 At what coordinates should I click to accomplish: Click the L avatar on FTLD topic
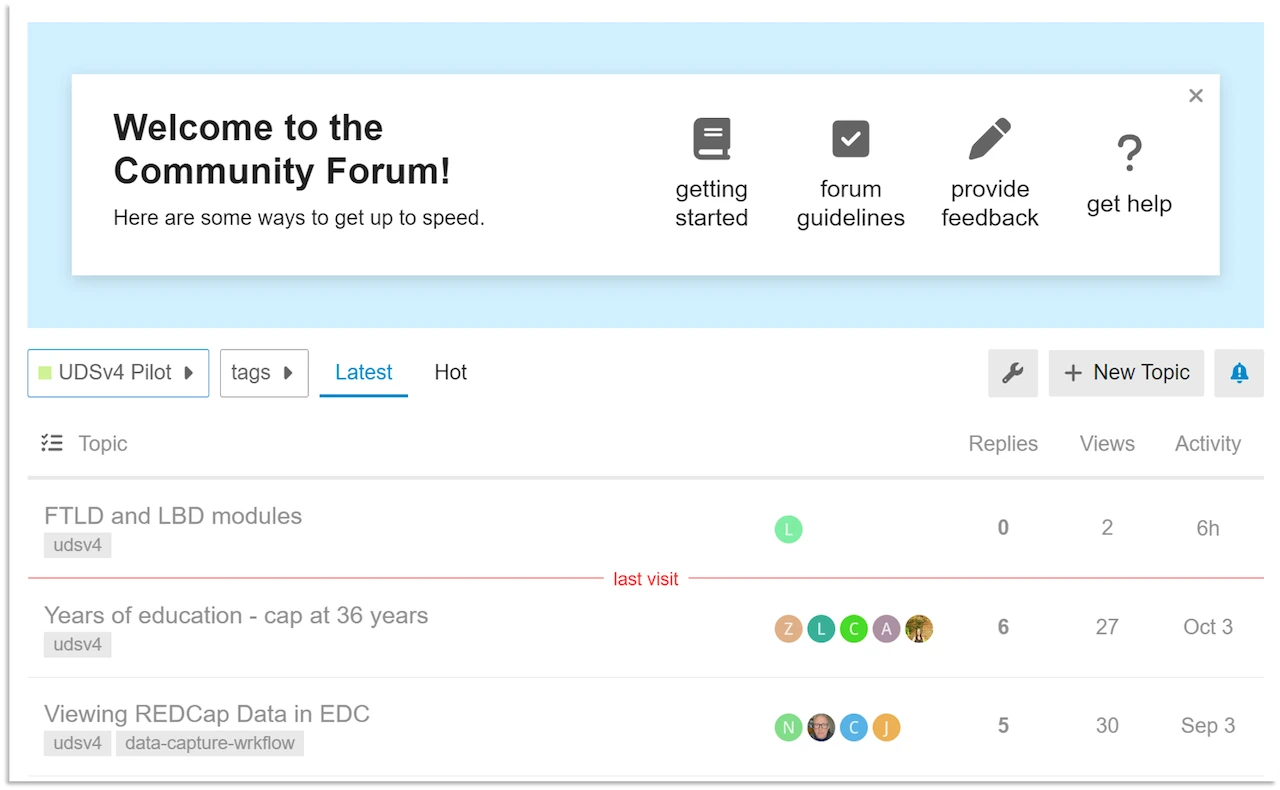pyautogui.click(x=788, y=528)
